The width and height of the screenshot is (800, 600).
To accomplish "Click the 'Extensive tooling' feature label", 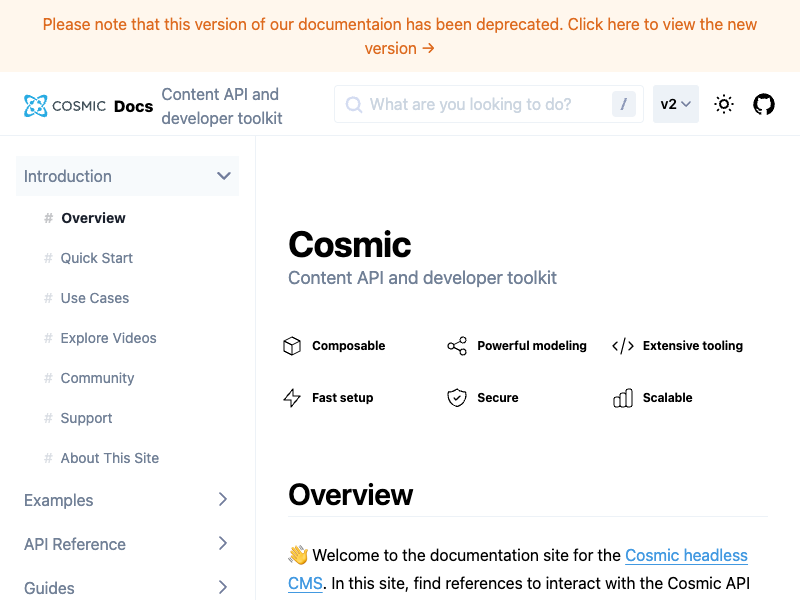I will 693,346.
